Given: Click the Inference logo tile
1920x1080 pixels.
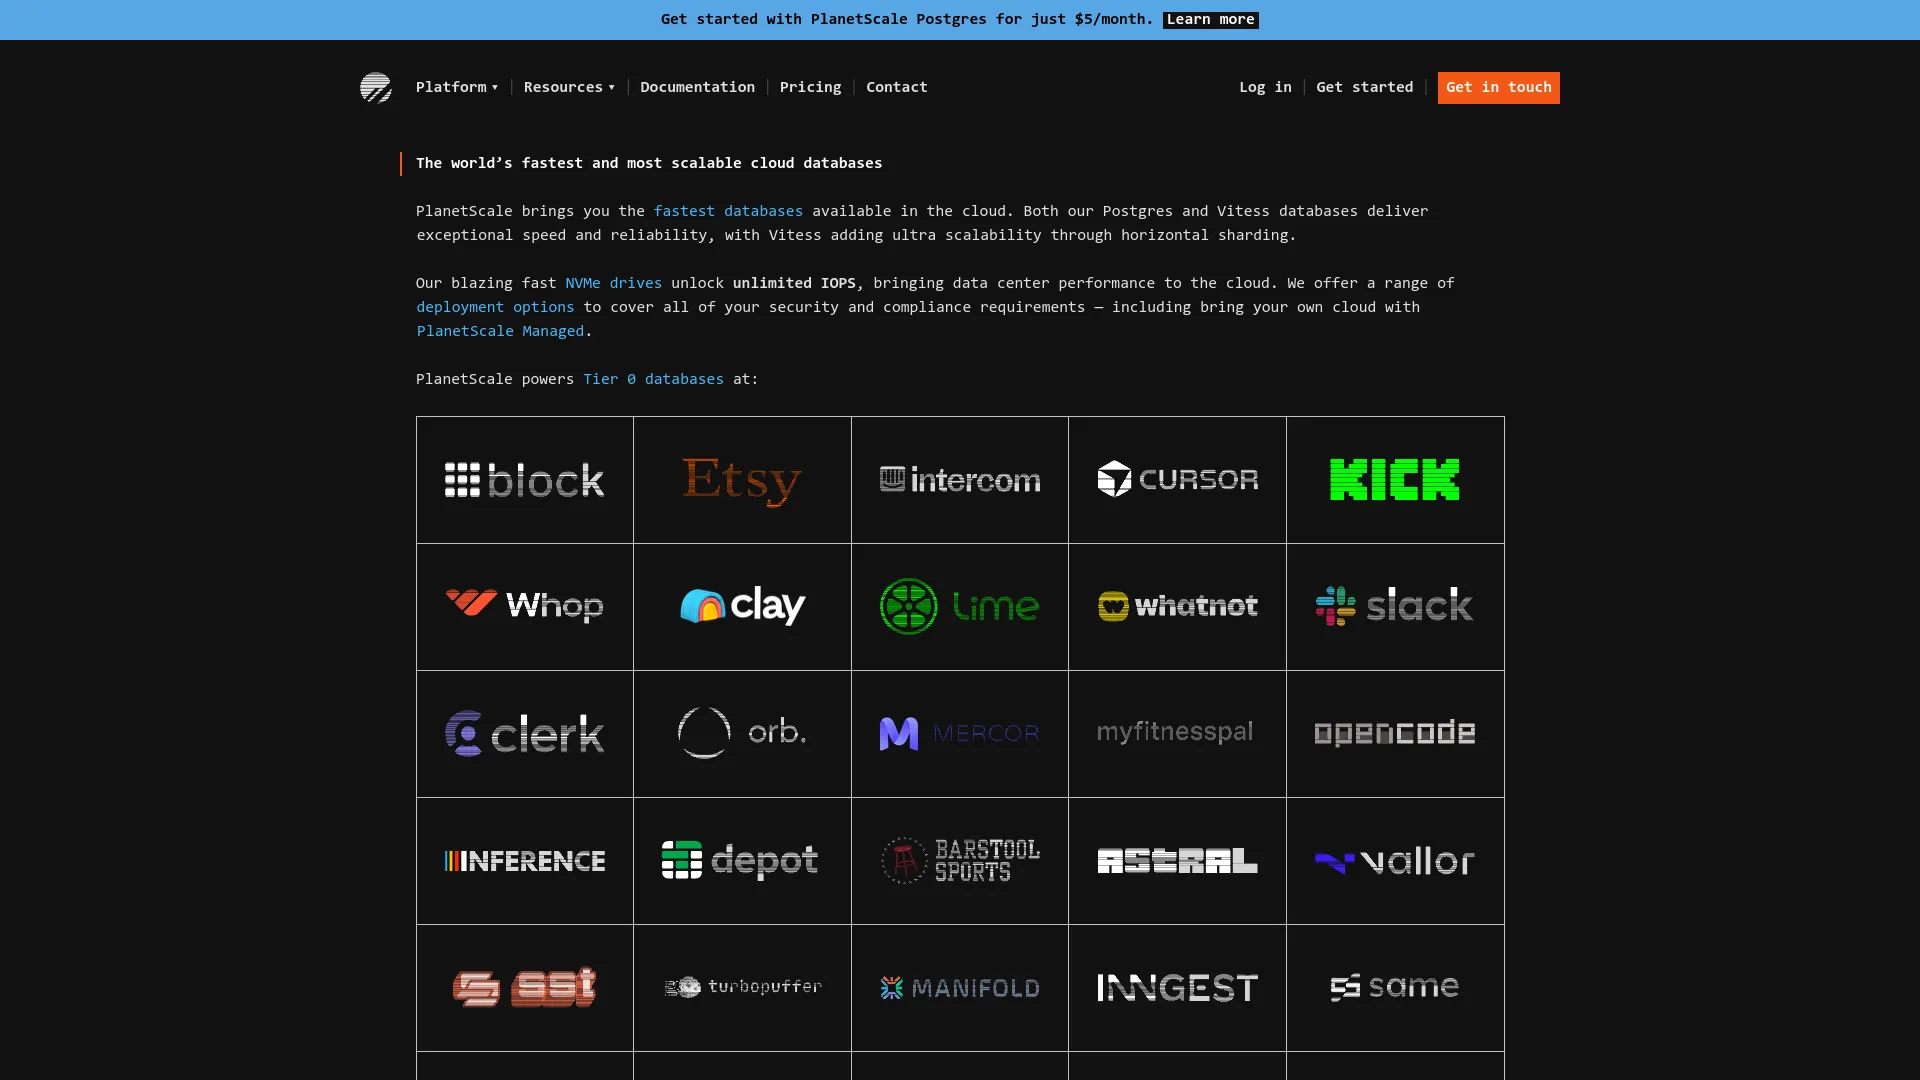Looking at the screenshot, I should tap(525, 861).
